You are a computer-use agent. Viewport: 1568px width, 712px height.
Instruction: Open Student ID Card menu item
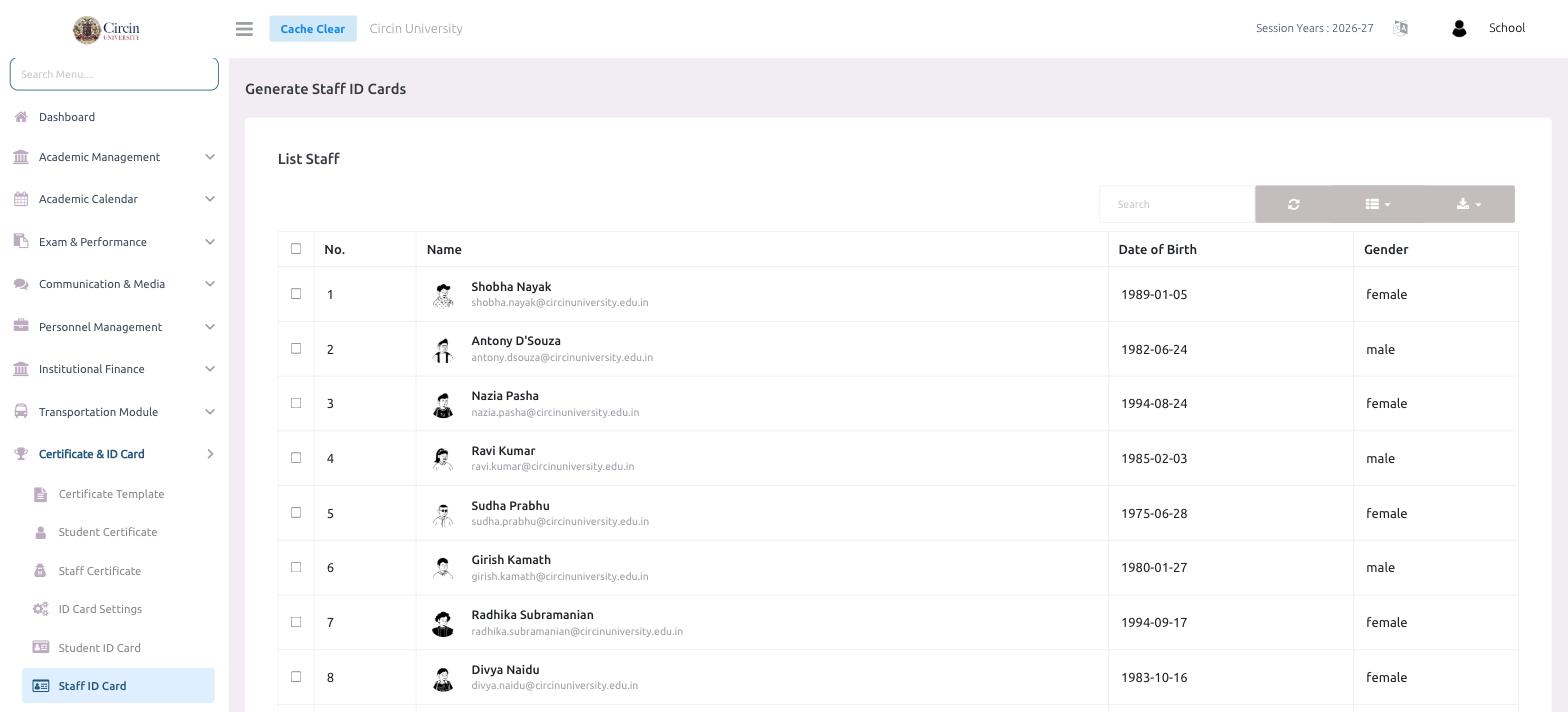click(x=99, y=648)
